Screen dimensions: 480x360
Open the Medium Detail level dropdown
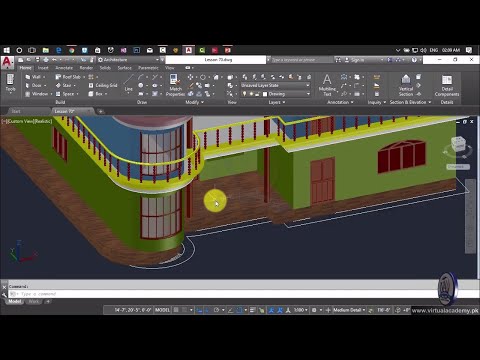(x=349, y=310)
